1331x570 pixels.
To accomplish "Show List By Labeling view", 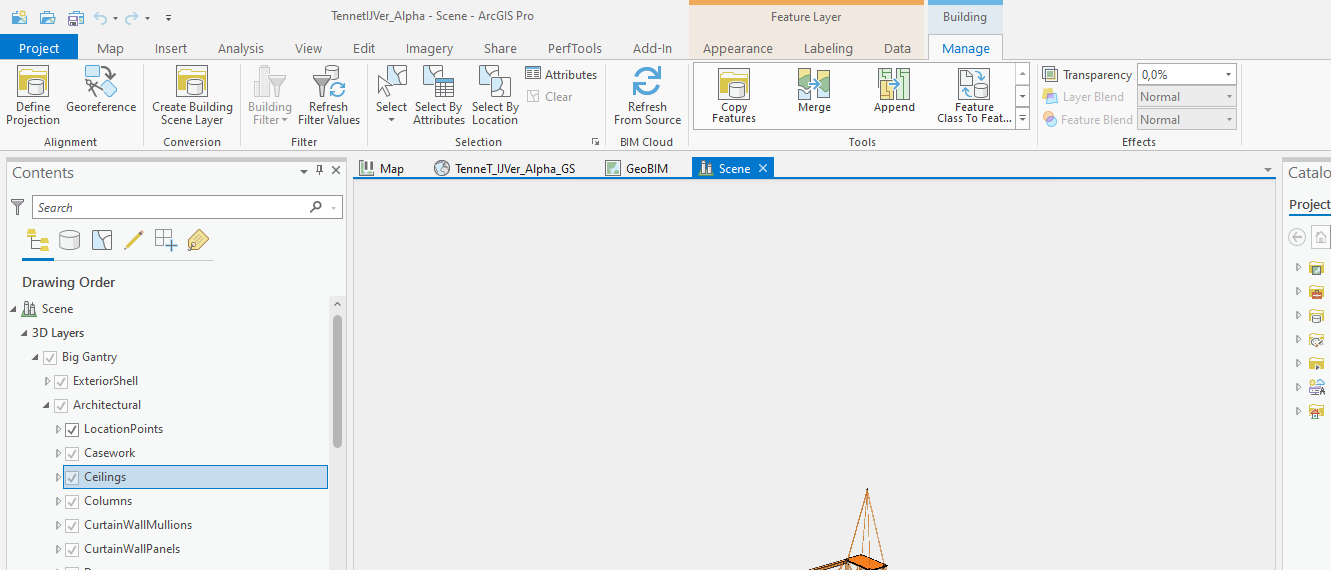I will tap(198, 240).
